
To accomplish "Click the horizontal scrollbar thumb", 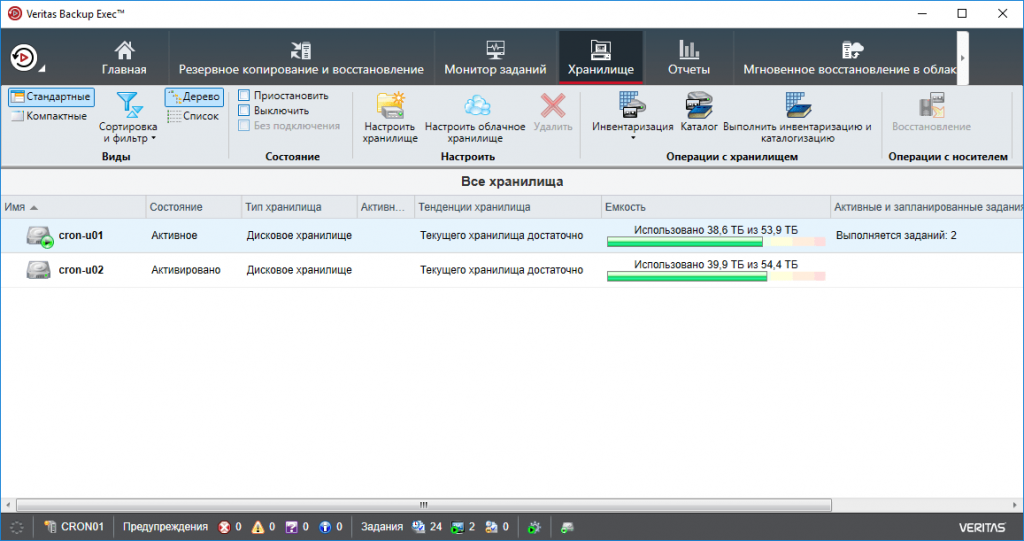I will pyautogui.click(x=424, y=505).
